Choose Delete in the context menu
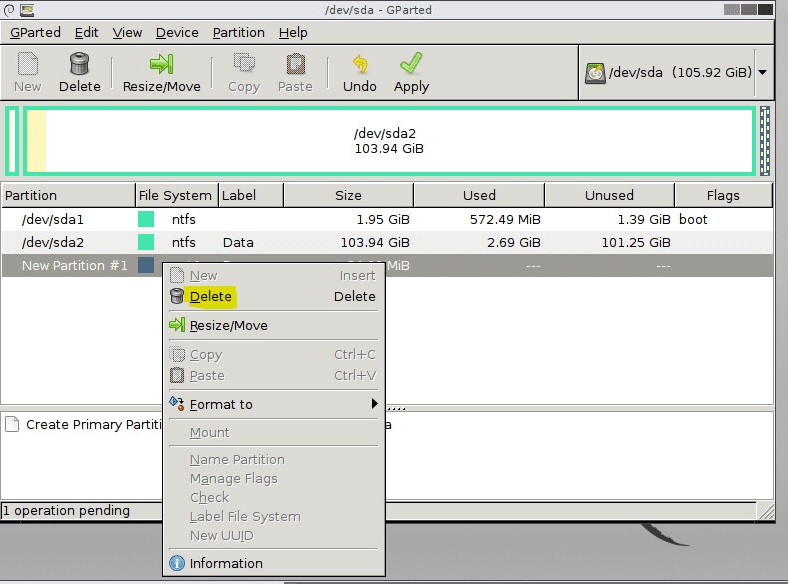The height and width of the screenshot is (584, 788). click(273, 297)
